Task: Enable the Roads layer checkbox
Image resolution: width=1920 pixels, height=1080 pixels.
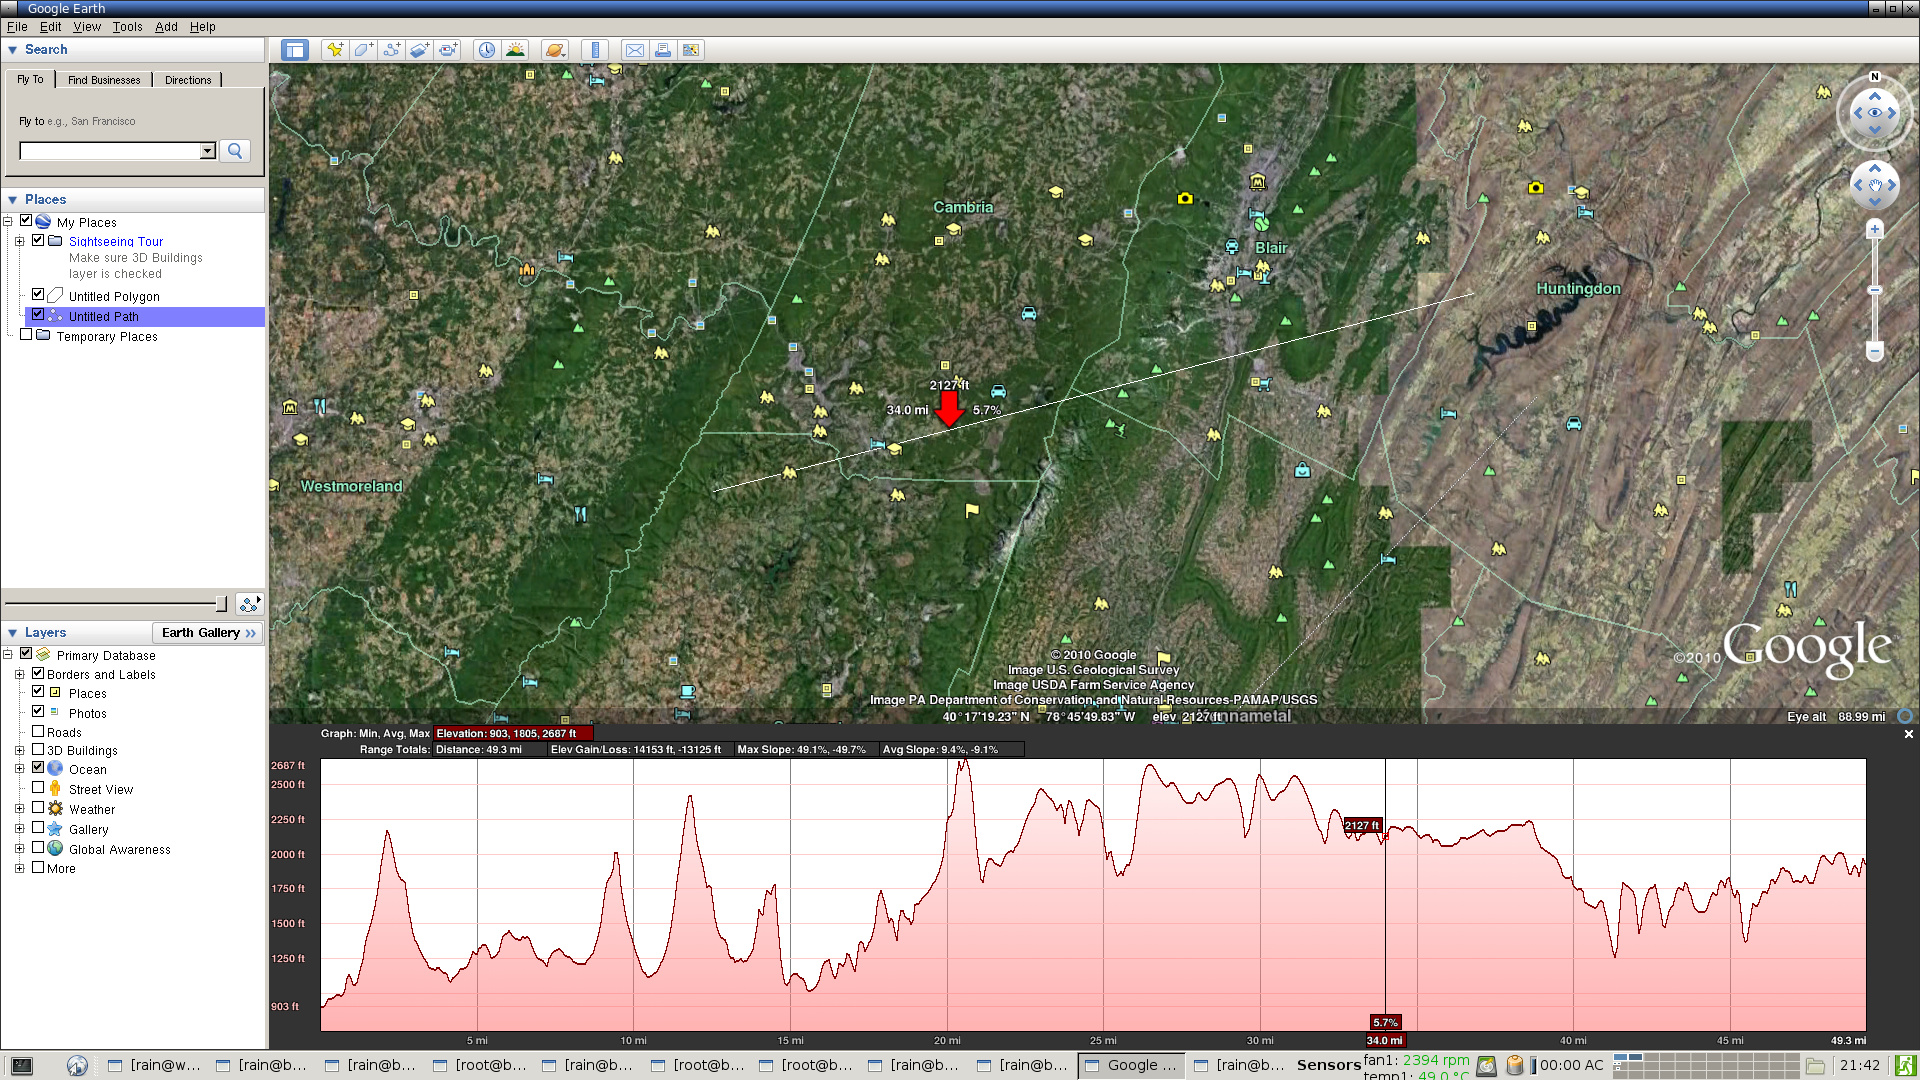Action: coord(38,731)
